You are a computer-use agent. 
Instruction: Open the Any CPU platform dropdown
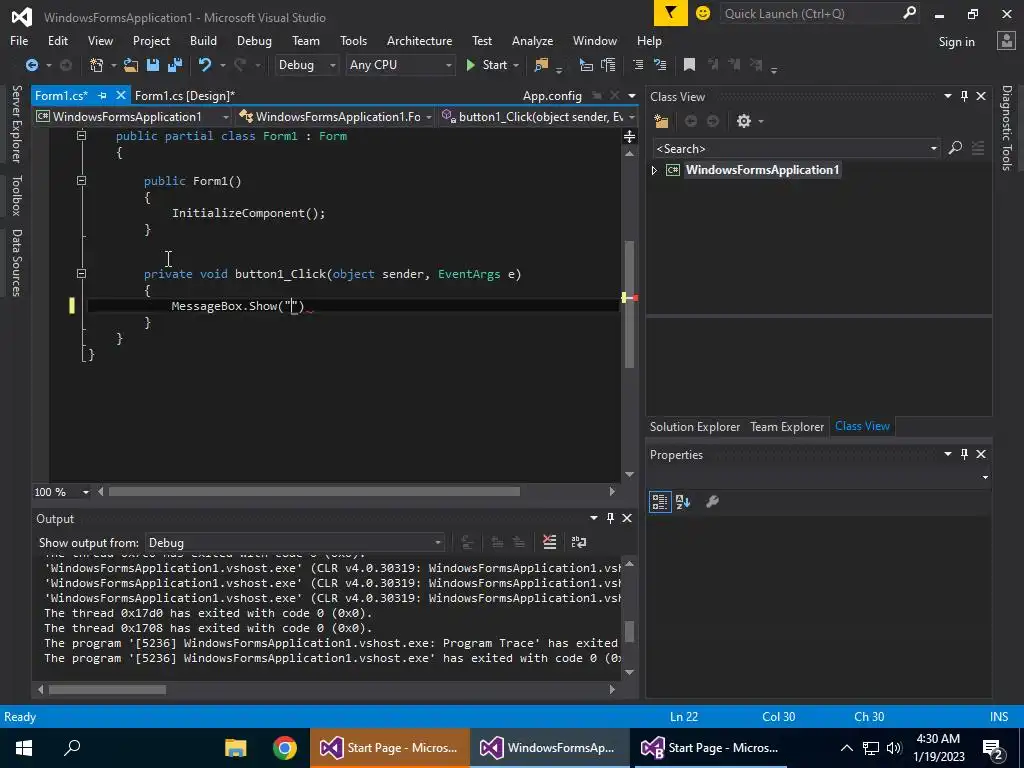pyautogui.click(x=400, y=65)
